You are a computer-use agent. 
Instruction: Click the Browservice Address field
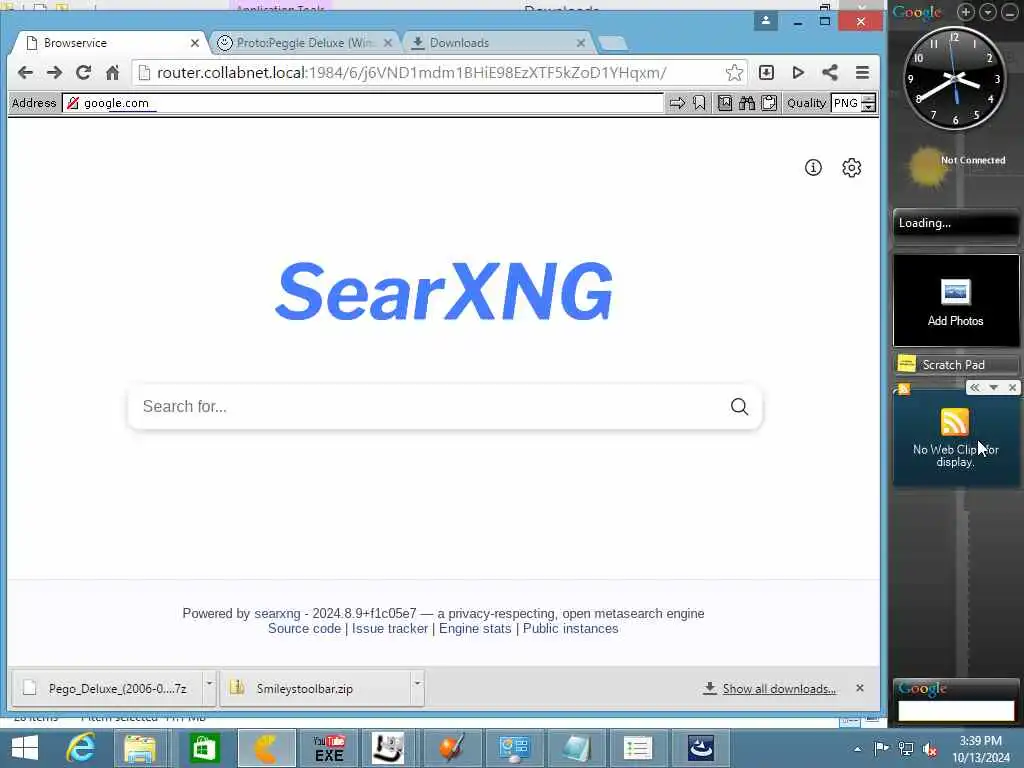tap(363, 103)
